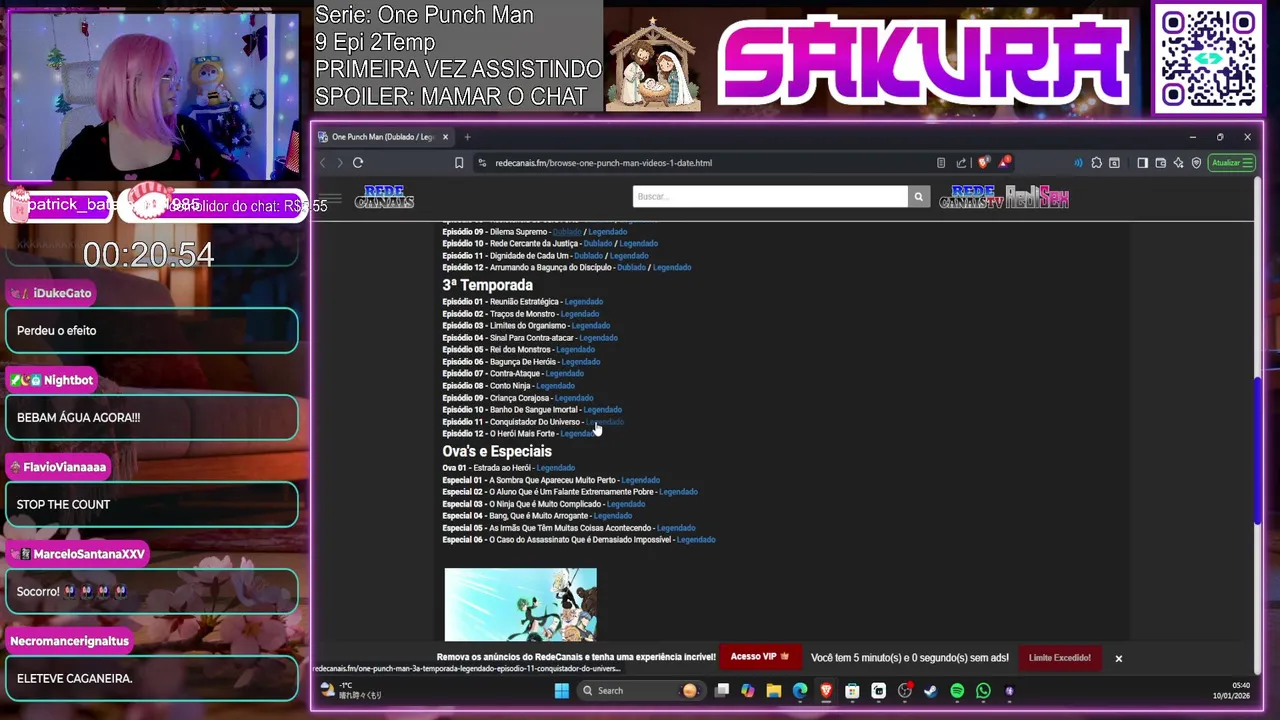This screenshot has width=1280, height=720.
Task: Open the taskbar clock and date
Action: [1231, 691]
